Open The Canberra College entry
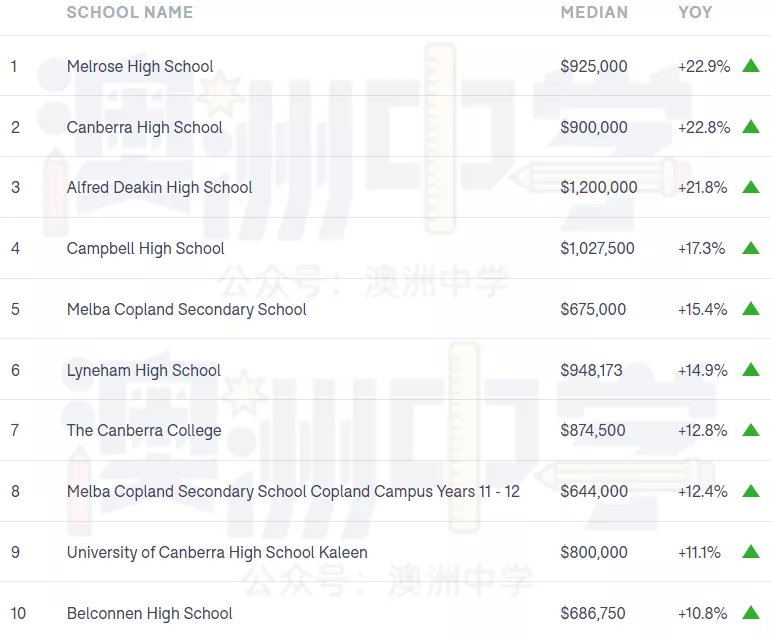 pyautogui.click(x=144, y=431)
